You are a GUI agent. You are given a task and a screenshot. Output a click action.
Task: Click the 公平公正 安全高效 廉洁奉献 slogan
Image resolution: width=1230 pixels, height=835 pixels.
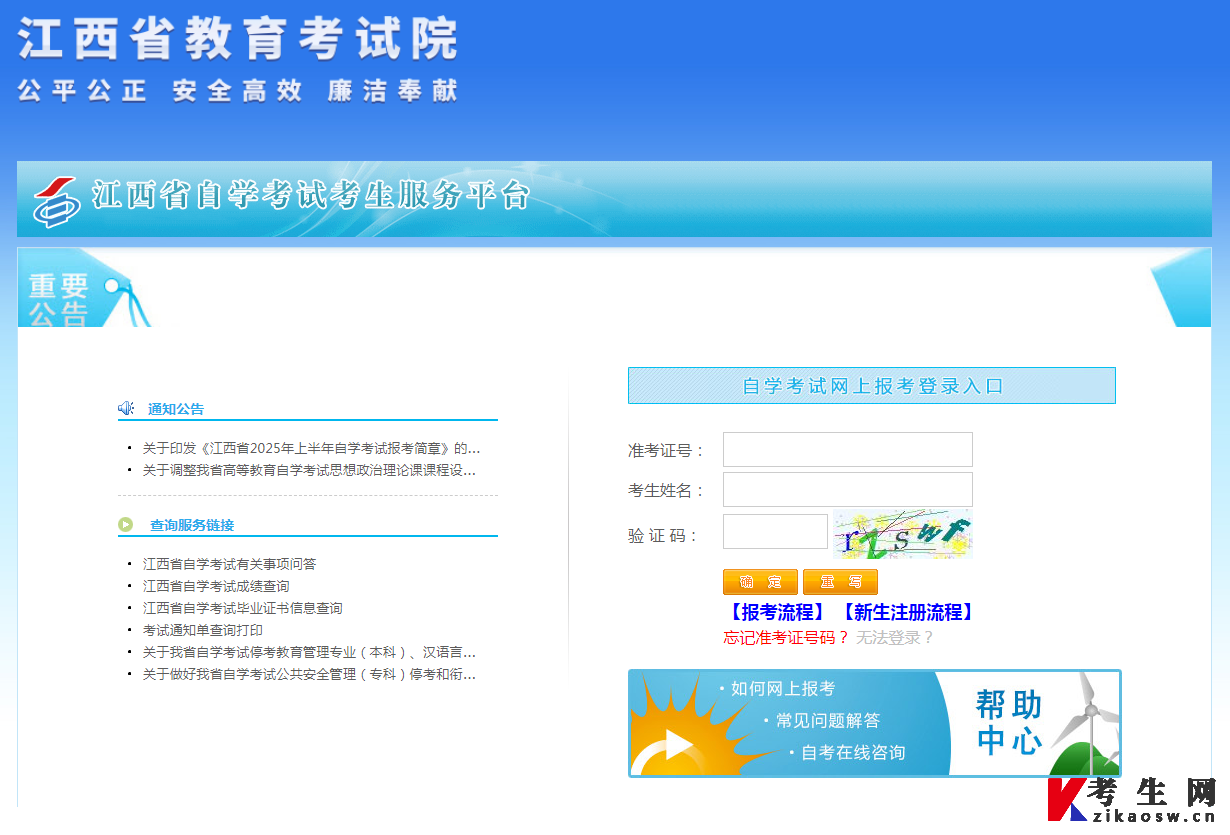(237, 91)
